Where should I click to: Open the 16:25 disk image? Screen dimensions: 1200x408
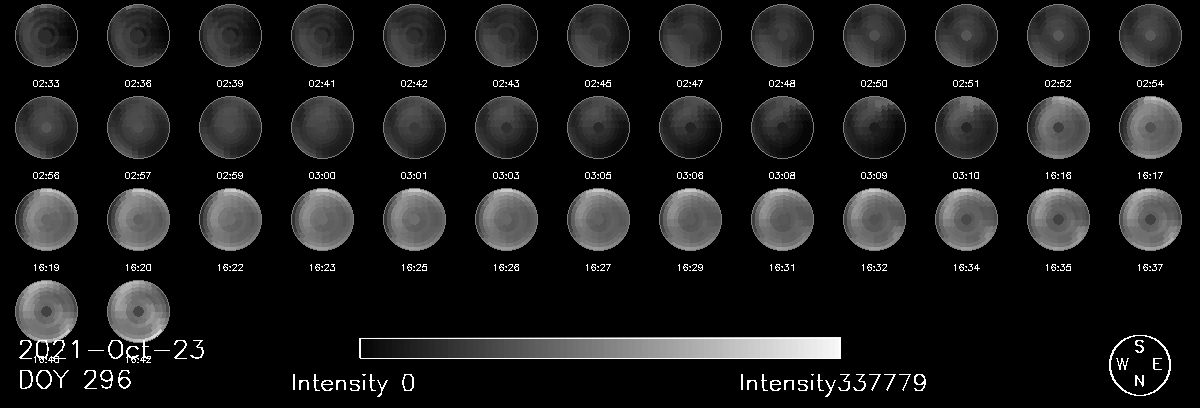point(414,219)
